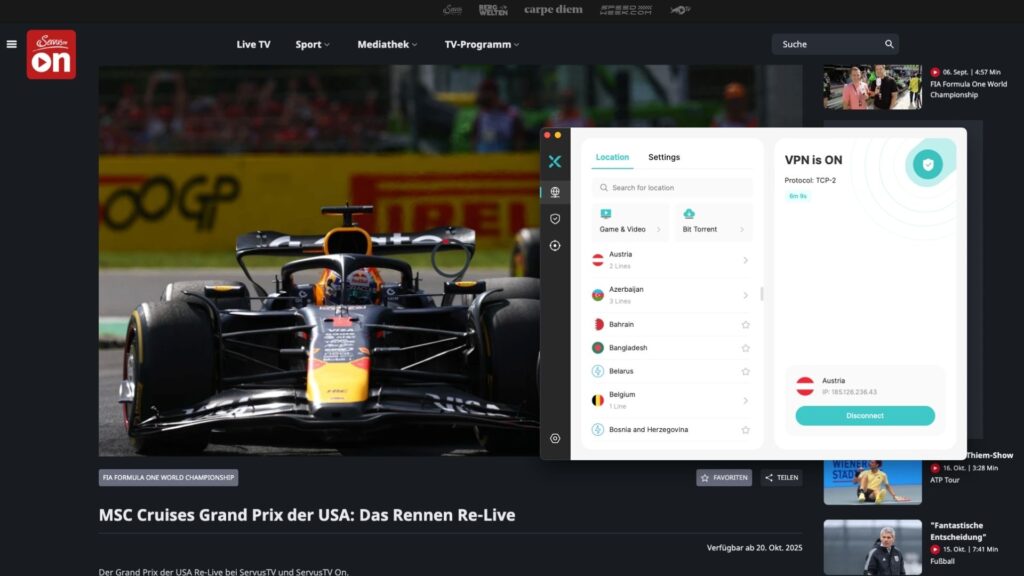Select the crosshair target icon in VPN sidebar

[554, 246]
